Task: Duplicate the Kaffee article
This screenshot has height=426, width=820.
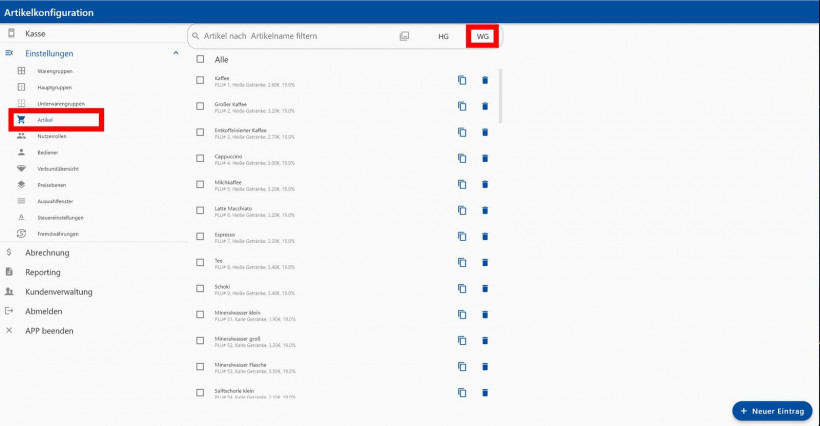Action: click(462, 80)
